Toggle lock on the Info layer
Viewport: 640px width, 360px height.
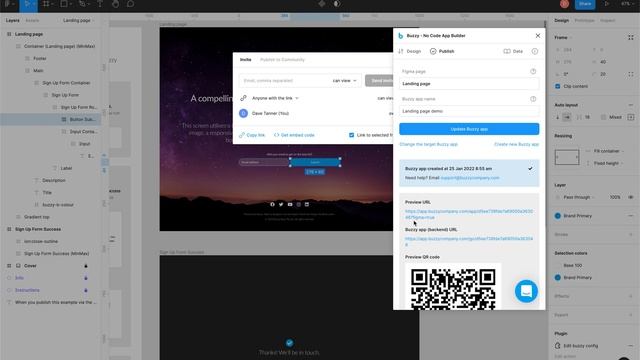(86, 278)
